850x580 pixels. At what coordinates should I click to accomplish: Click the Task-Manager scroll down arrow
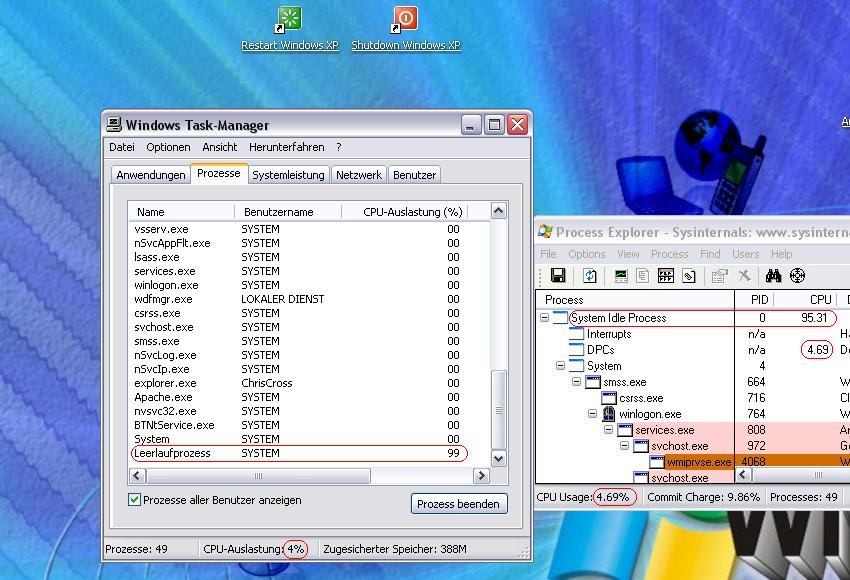[499, 458]
